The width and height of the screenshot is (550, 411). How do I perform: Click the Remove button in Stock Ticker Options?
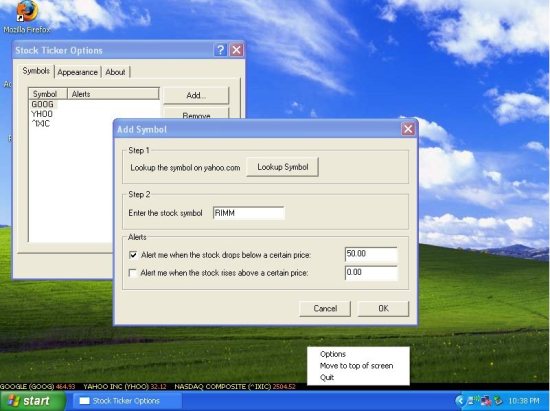pos(196,114)
